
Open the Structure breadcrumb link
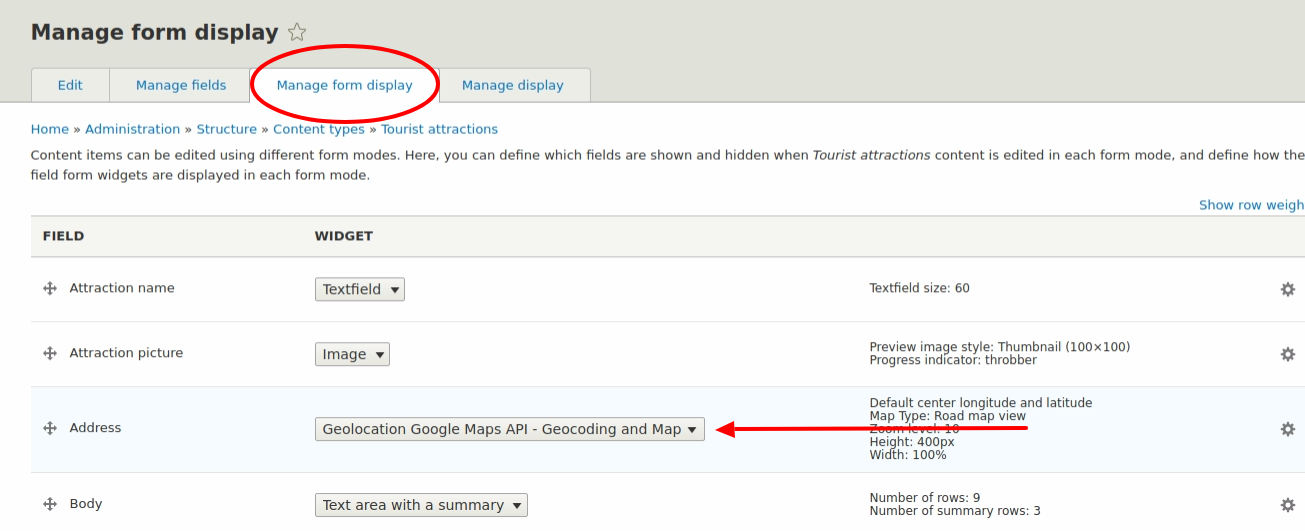point(226,129)
